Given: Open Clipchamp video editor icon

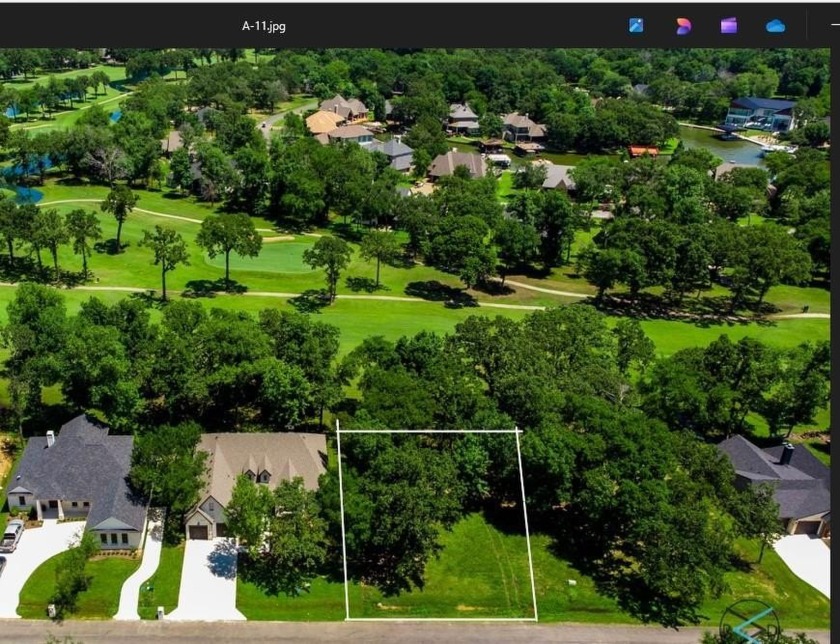Looking at the screenshot, I should 729,26.
